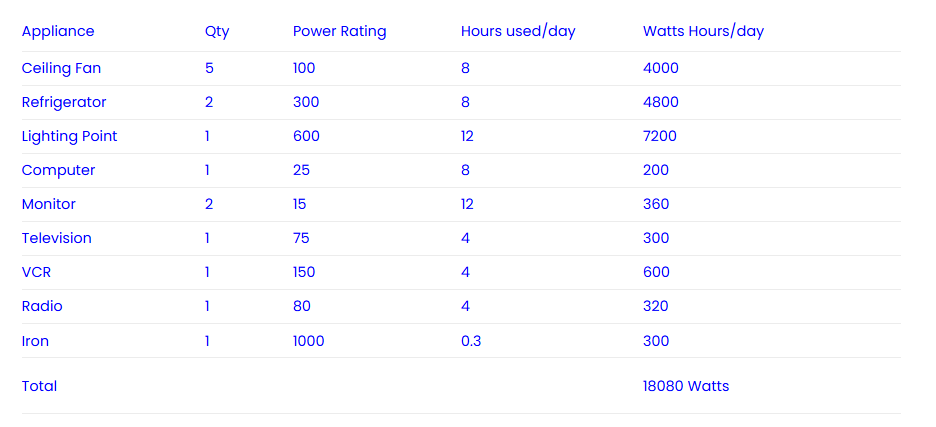Select the 18080 Watts total value
Image resolution: width=936 pixels, height=427 pixels.
[x=686, y=386]
